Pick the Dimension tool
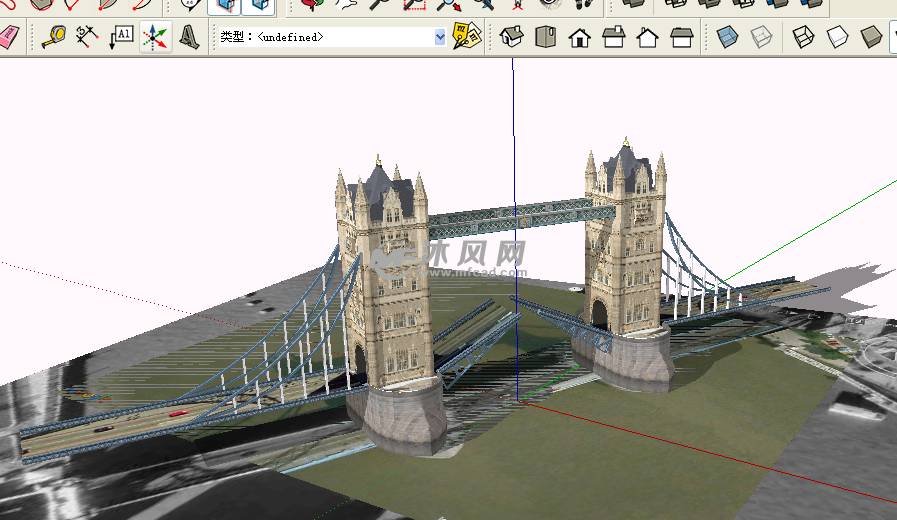This screenshot has height=520, width=897. (88, 38)
